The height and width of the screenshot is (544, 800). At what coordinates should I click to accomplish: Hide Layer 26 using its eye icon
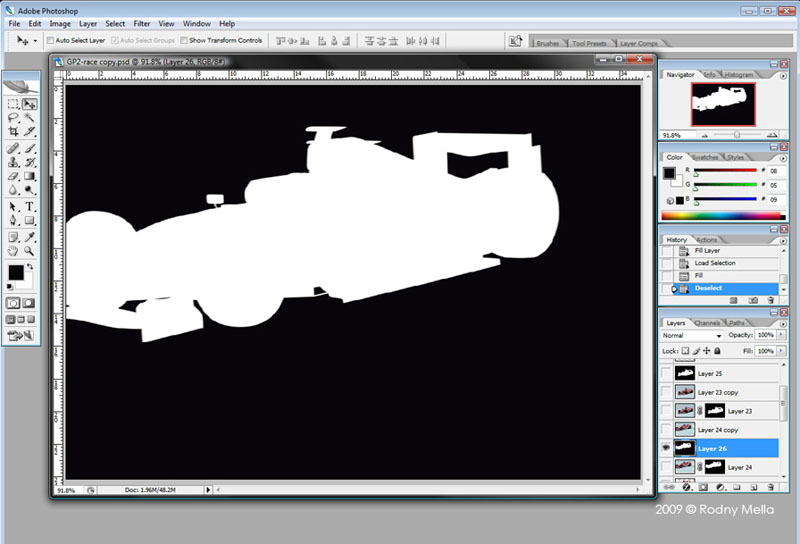(666, 448)
